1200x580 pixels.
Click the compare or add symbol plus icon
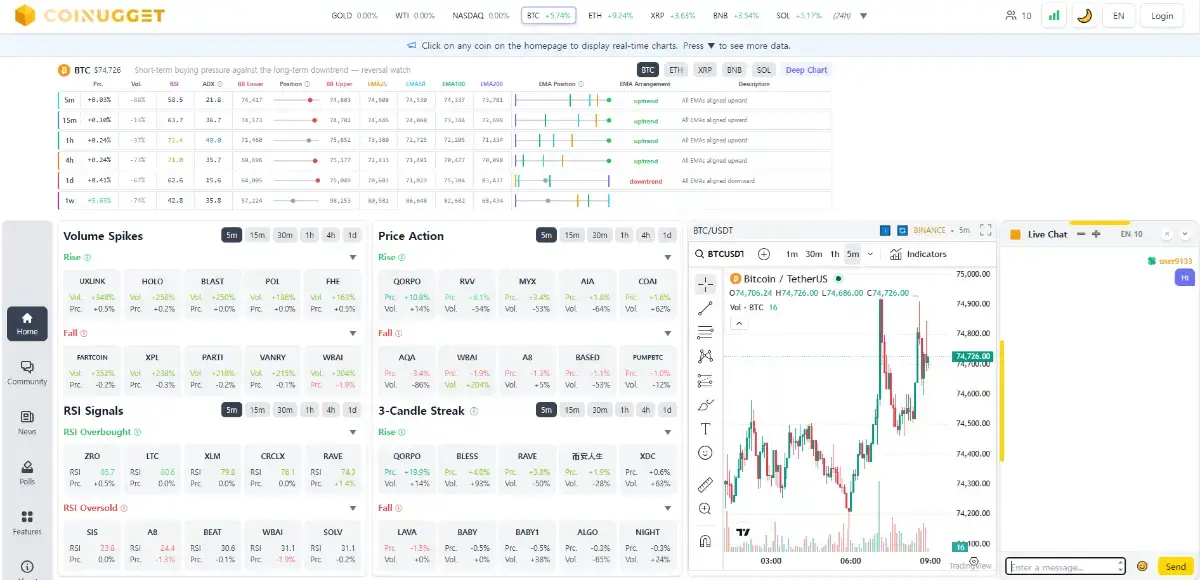pyautogui.click(x=764, y=254)
